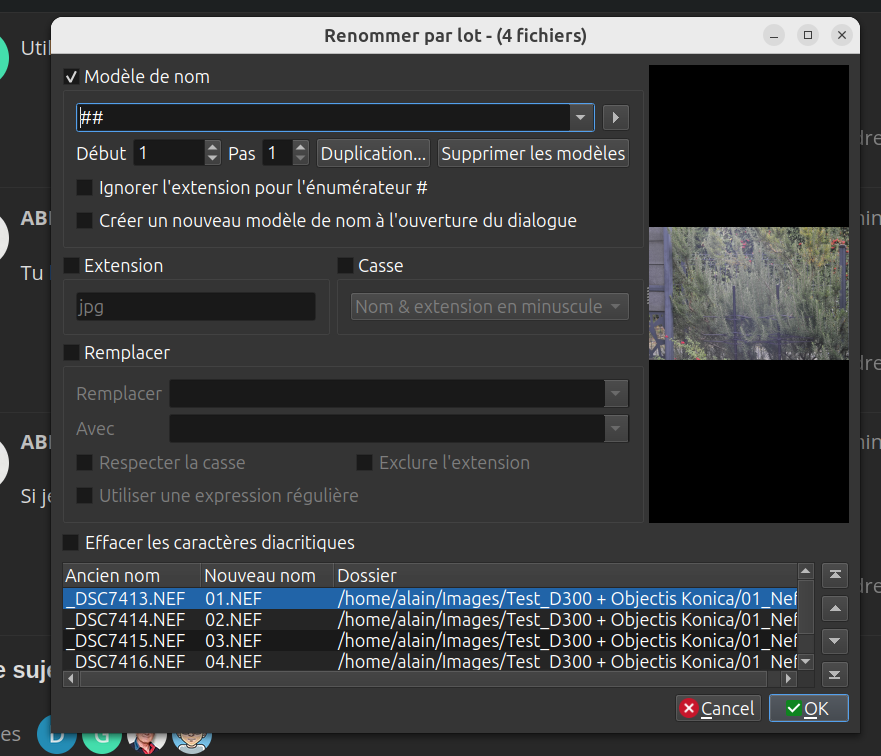Image resolution: width=881 pixels, height=756 pixels.
Task: Click the arrow button beside name template field
Action: tap(616, 118)
